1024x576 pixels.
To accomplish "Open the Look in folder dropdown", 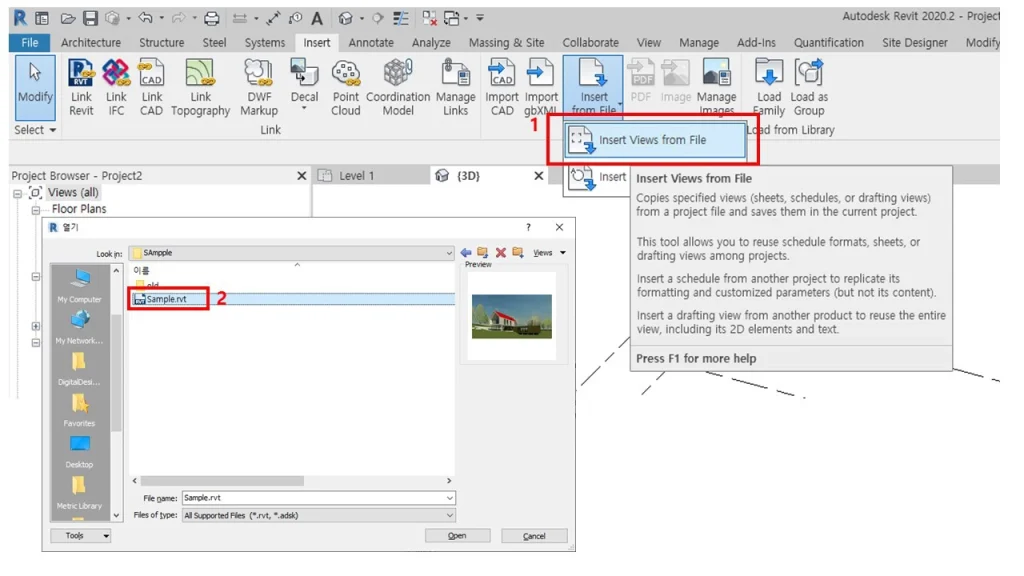I will click(x=449, y=253).
